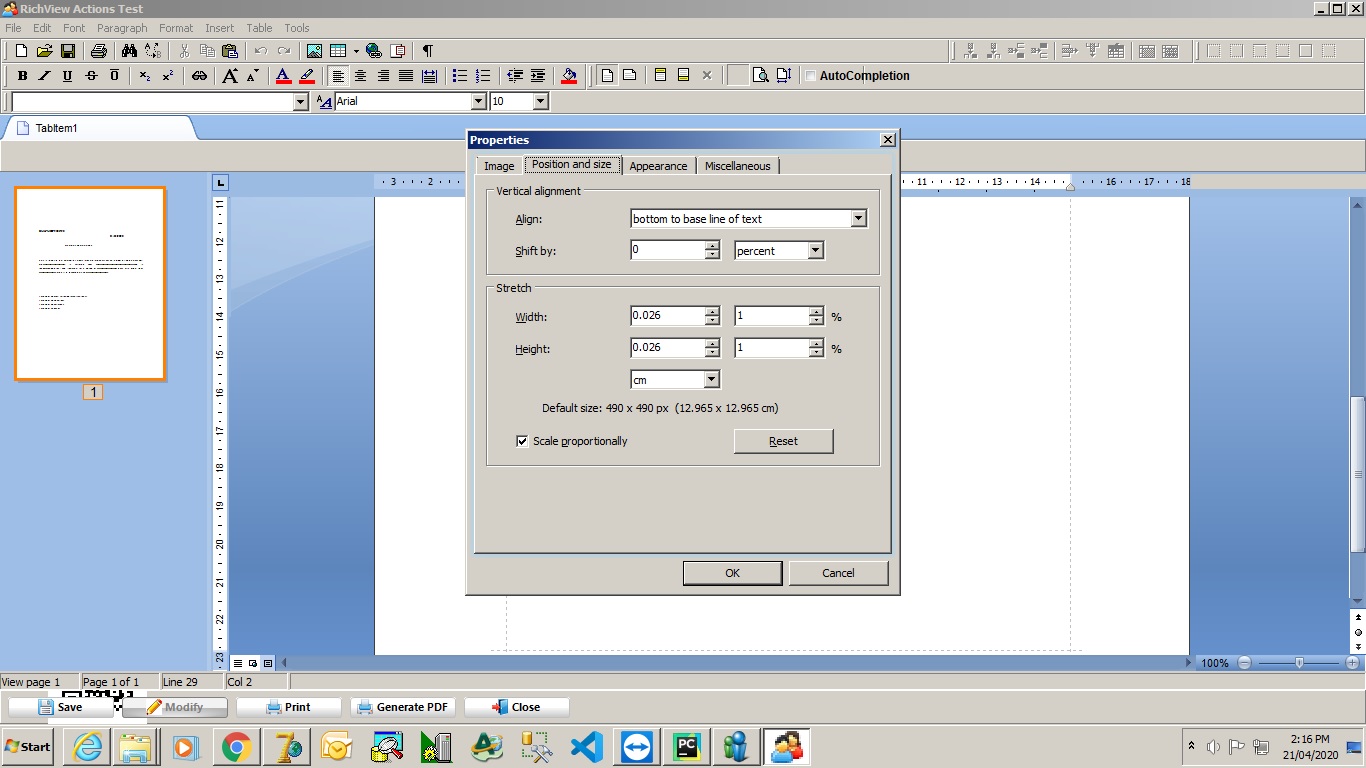This screenshot has height=768, width=1366.
Task: Open the Table menu
Action: [259, 28]
